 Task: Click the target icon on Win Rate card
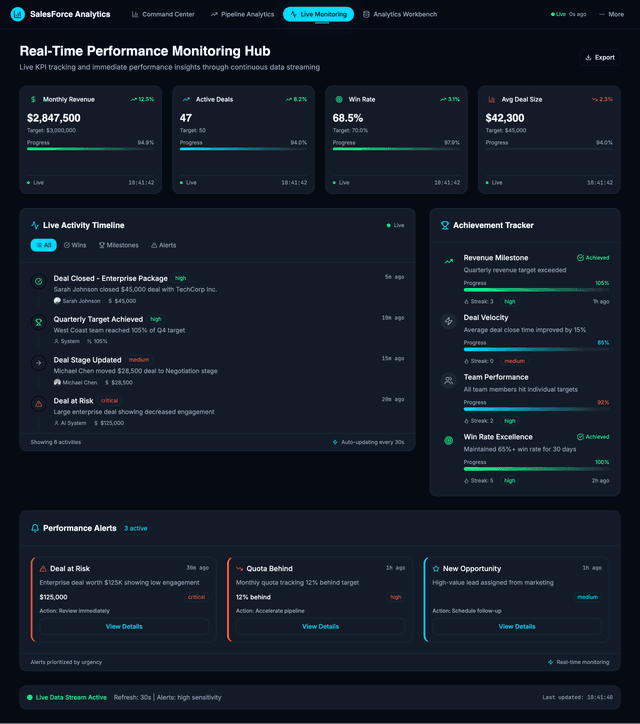pyautogui.click(x=339, y=100)
